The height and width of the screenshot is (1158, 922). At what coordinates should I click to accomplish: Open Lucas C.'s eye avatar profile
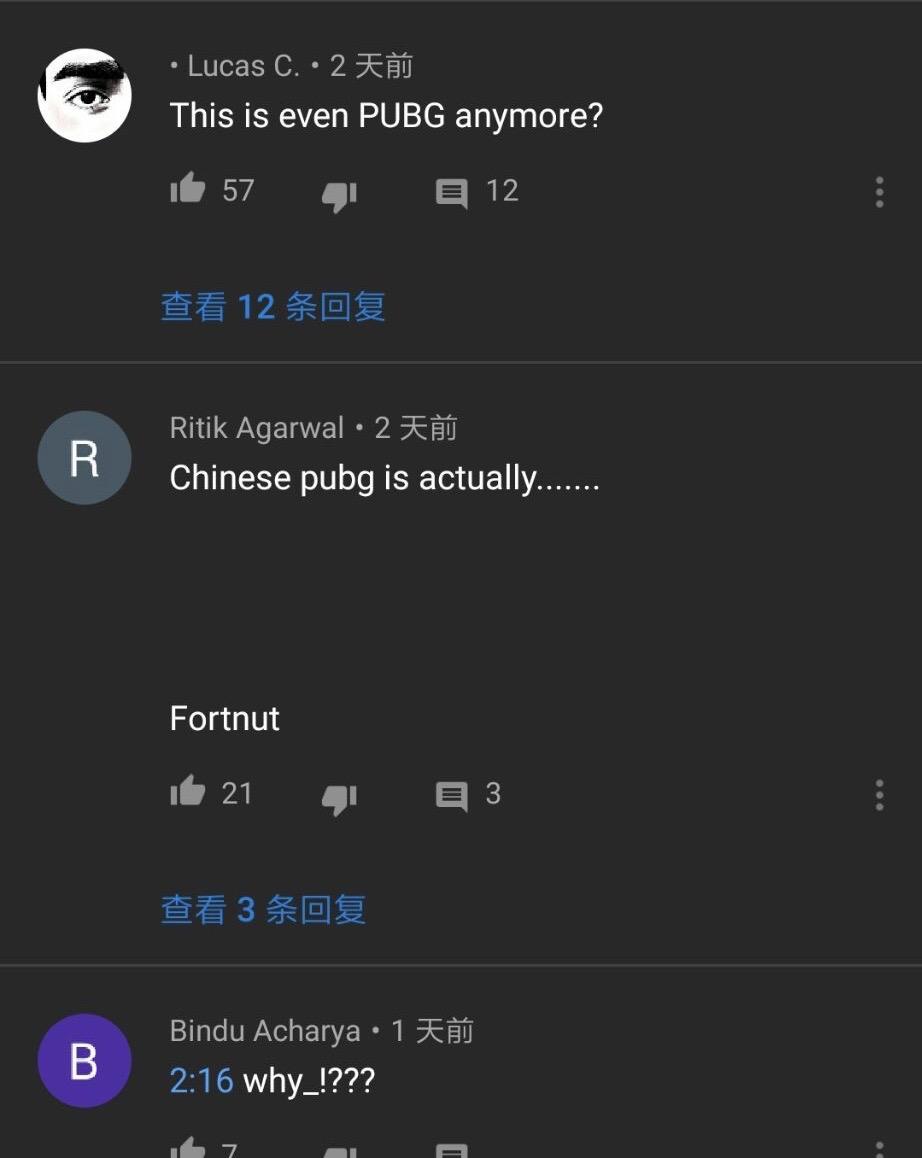pos(84,95)
